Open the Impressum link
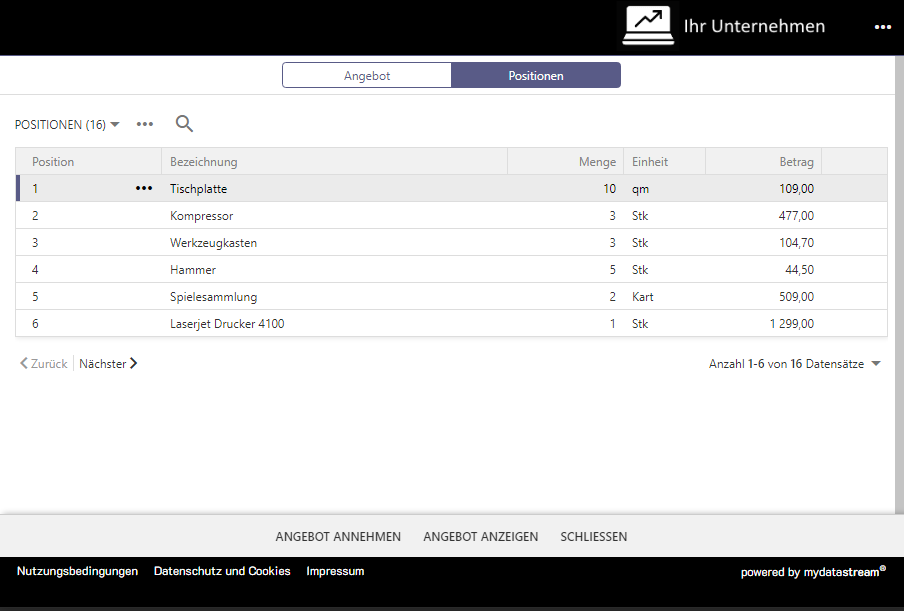This screenshot has width=904, height=611. pyautogui.click(x=335, y=571)
